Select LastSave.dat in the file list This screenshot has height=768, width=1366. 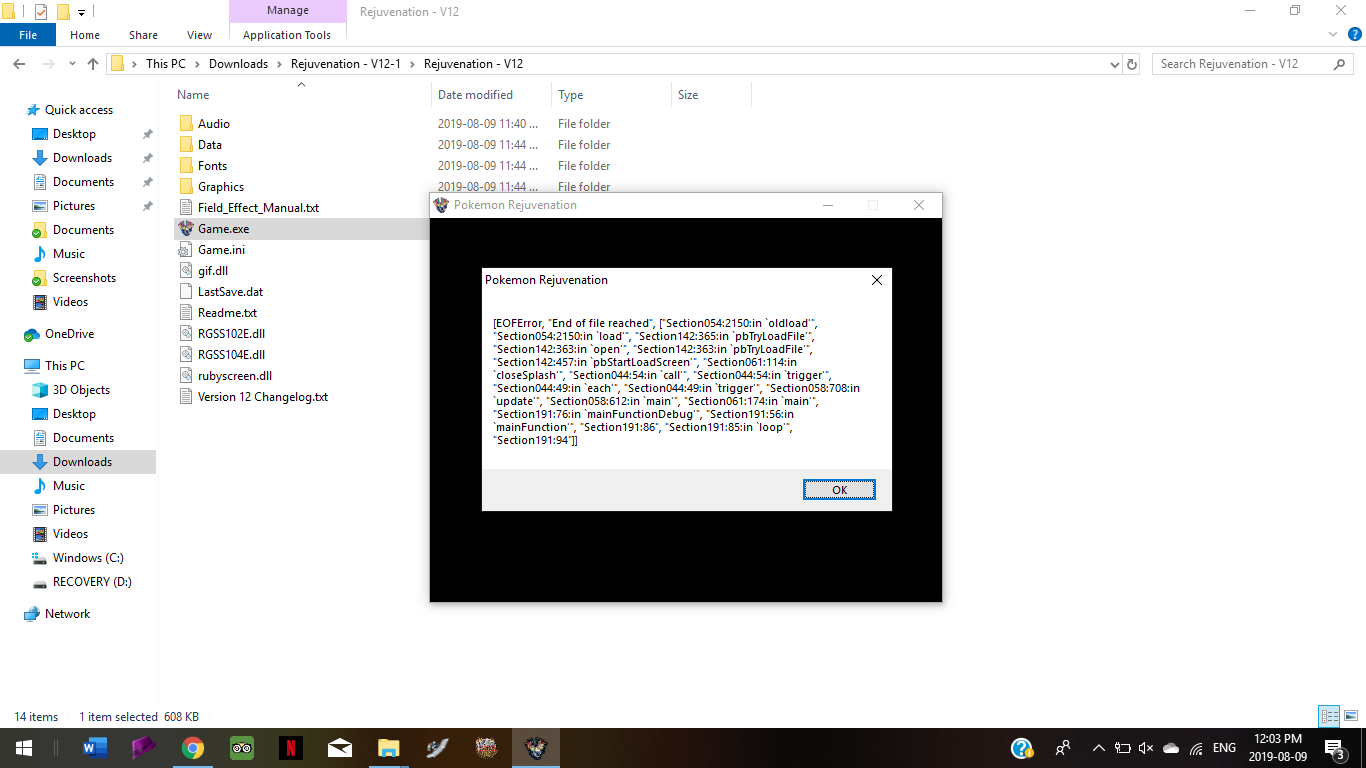point(230,292)
